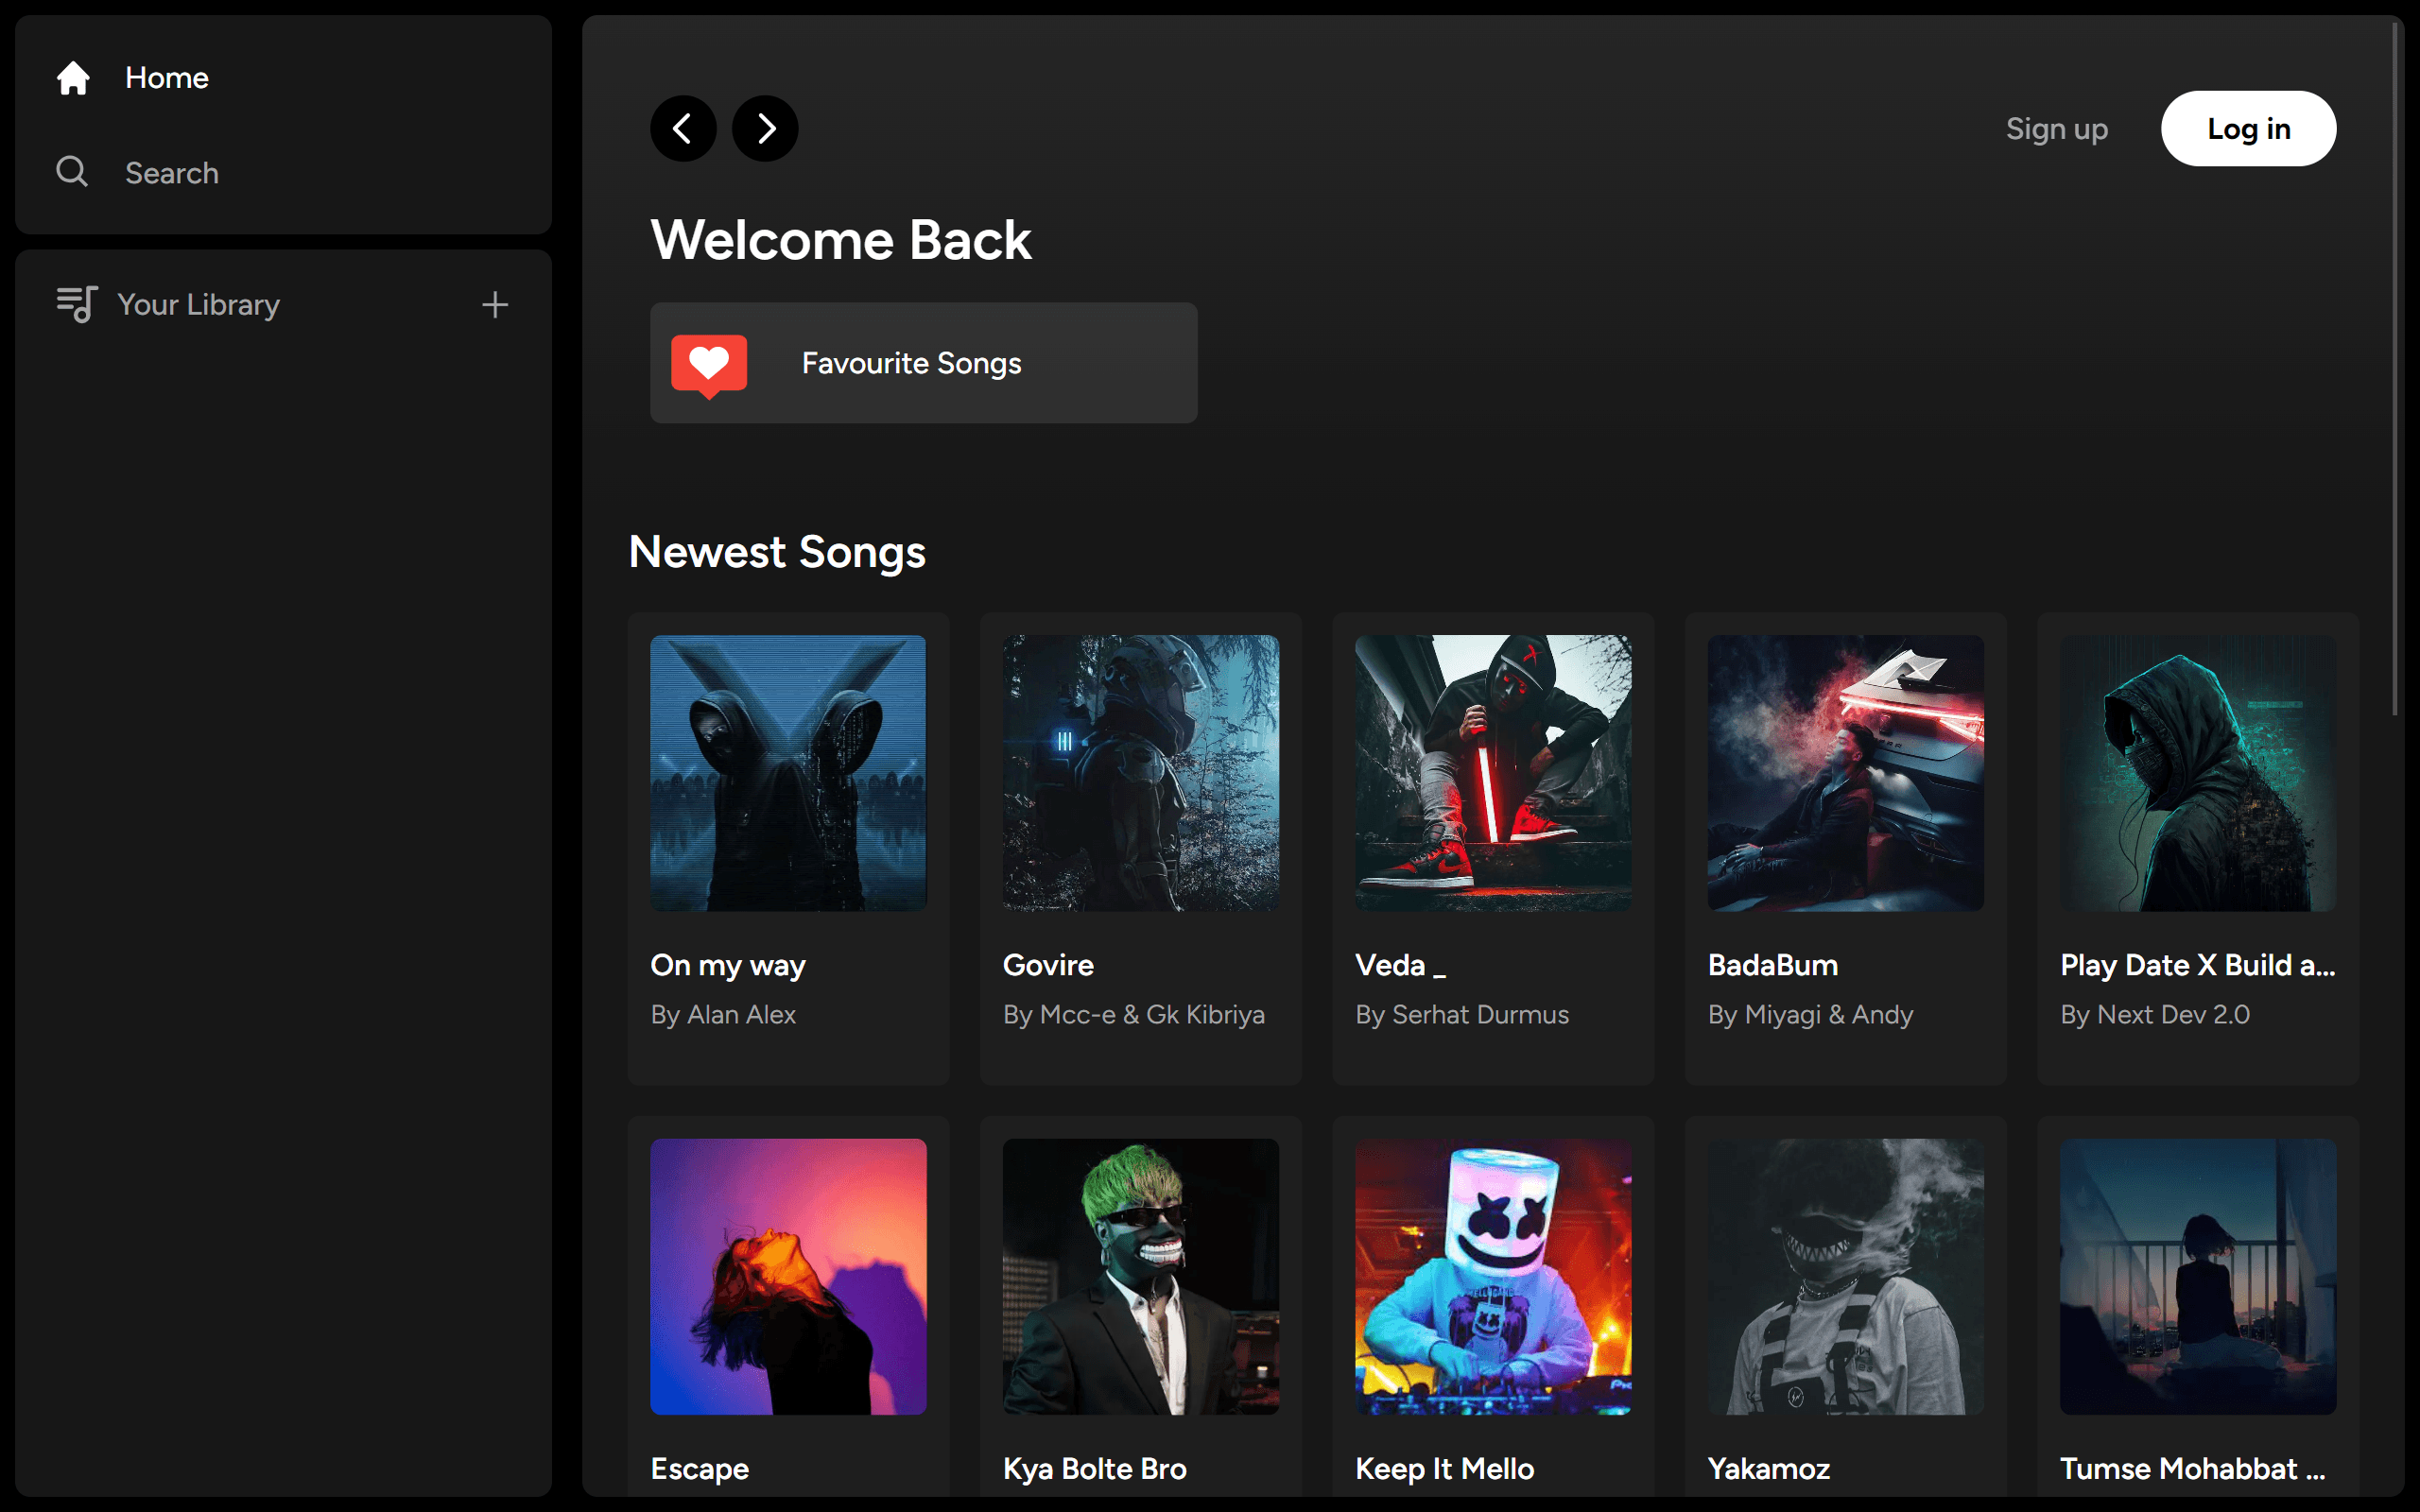This screenshot has width=2420, height=1512.
Task: Click the main content vertical scrollbar
Action: (2394, 370)
